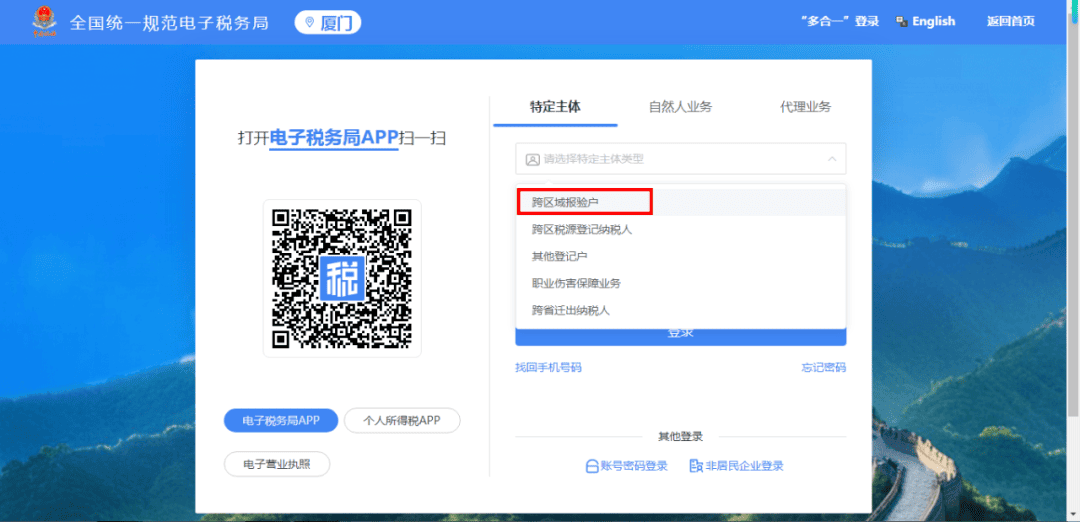Select the 电子营业执照 scan option

pos(277,465)
